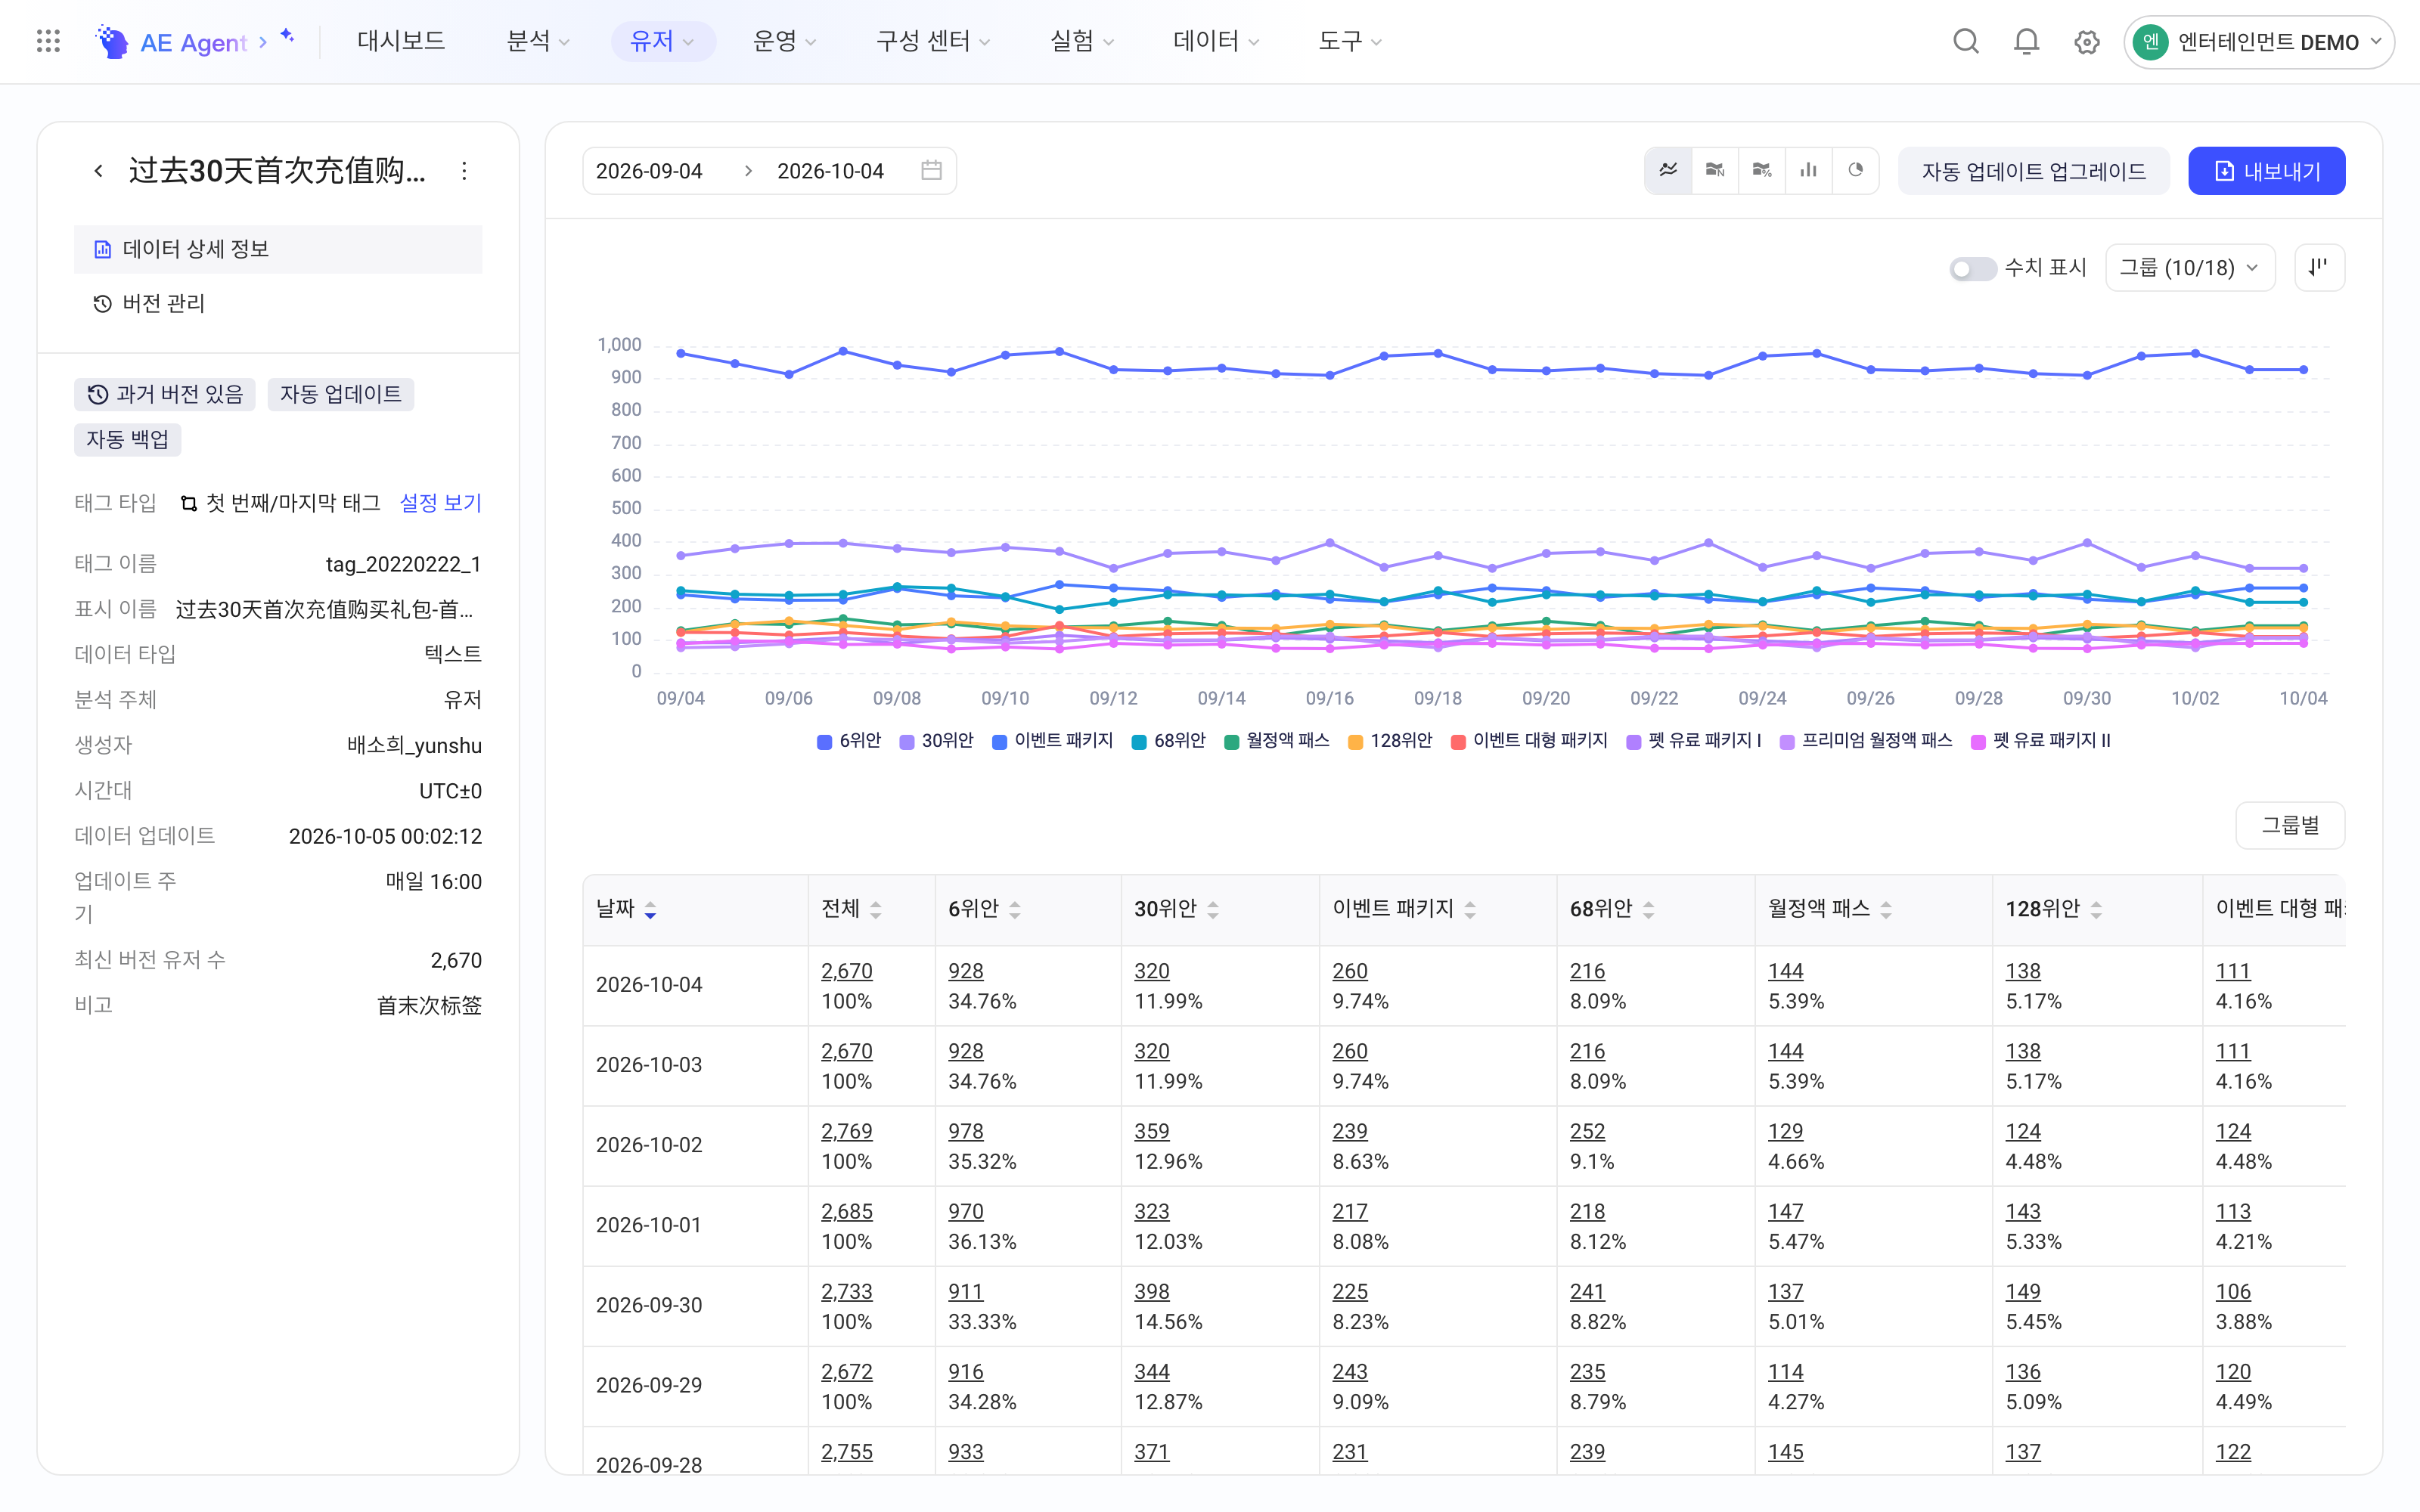Open the search magnifier in top bar
The width and height of the screenshot is (2420, 1512).
pyautogui.click(x=1966, y=41)
